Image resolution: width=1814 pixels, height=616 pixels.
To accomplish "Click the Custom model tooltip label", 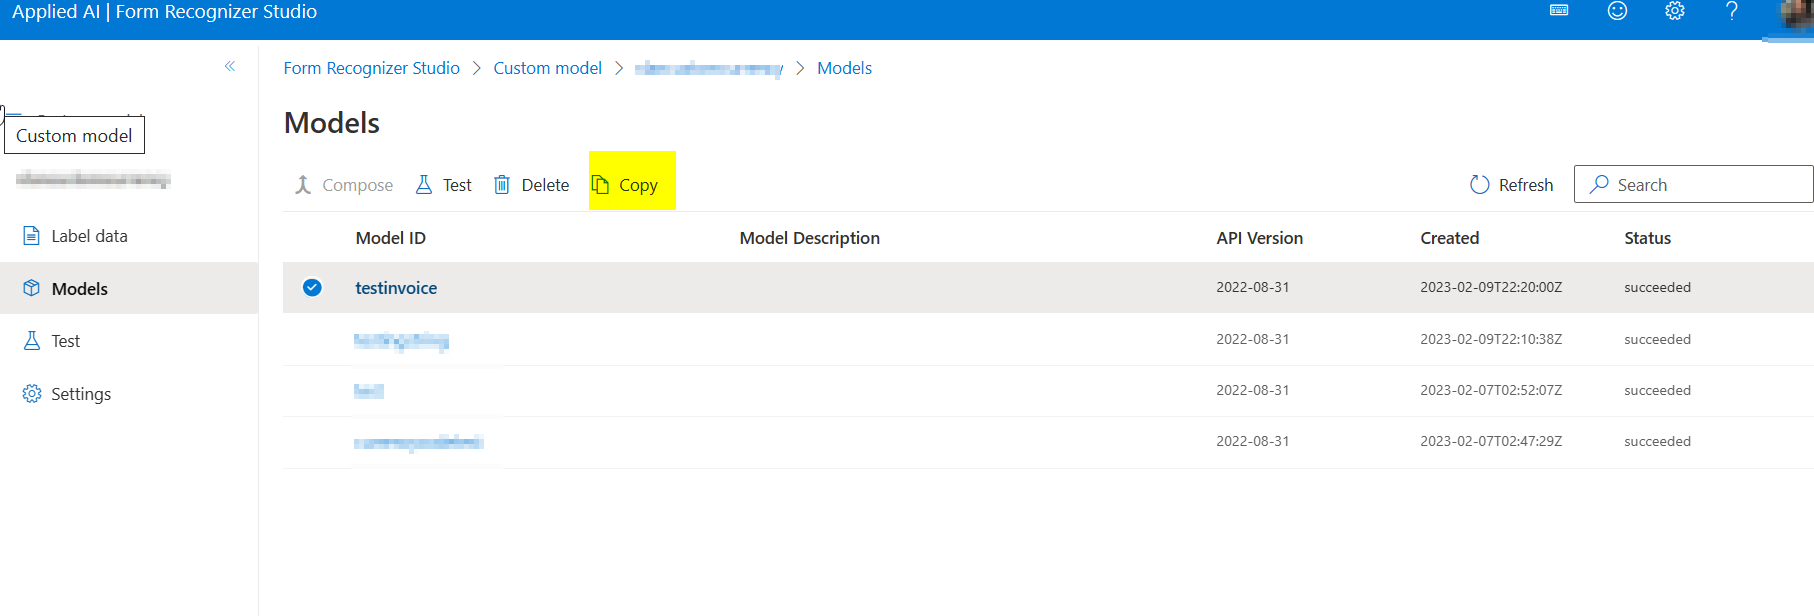I will coord(74,135).
